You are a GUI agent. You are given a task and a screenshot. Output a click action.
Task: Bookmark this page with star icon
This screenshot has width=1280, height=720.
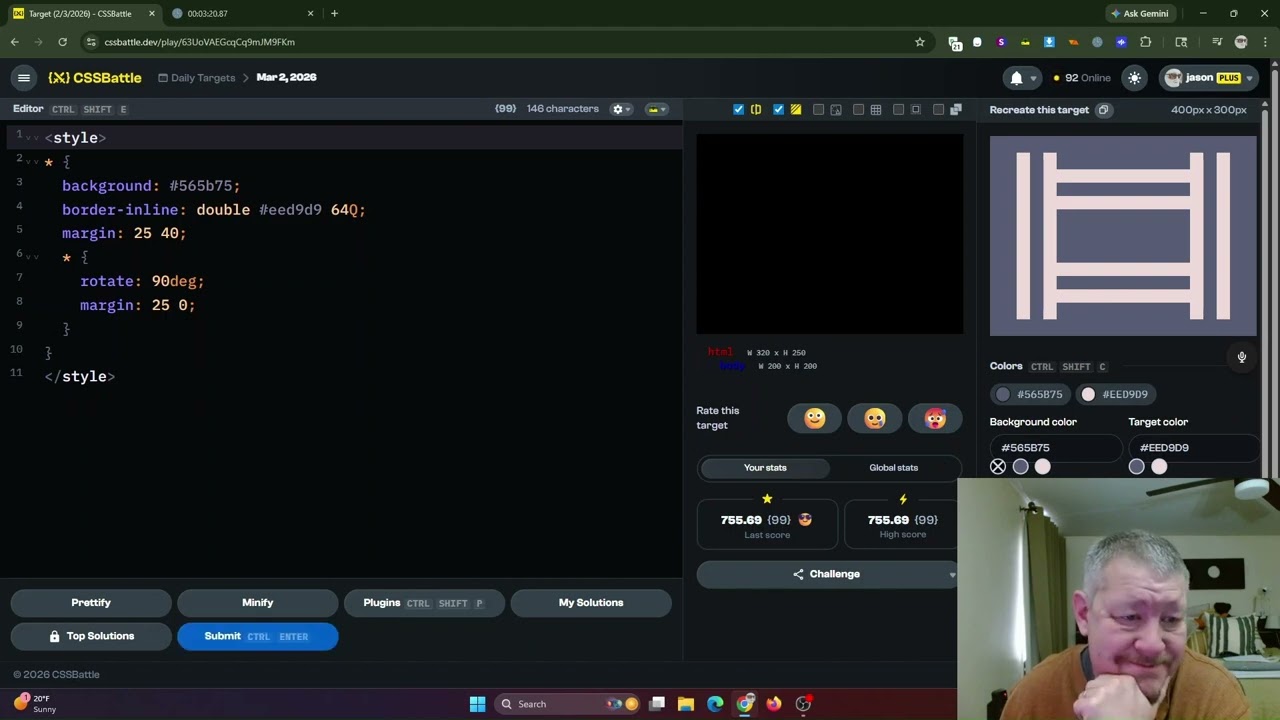click(919, 42)
